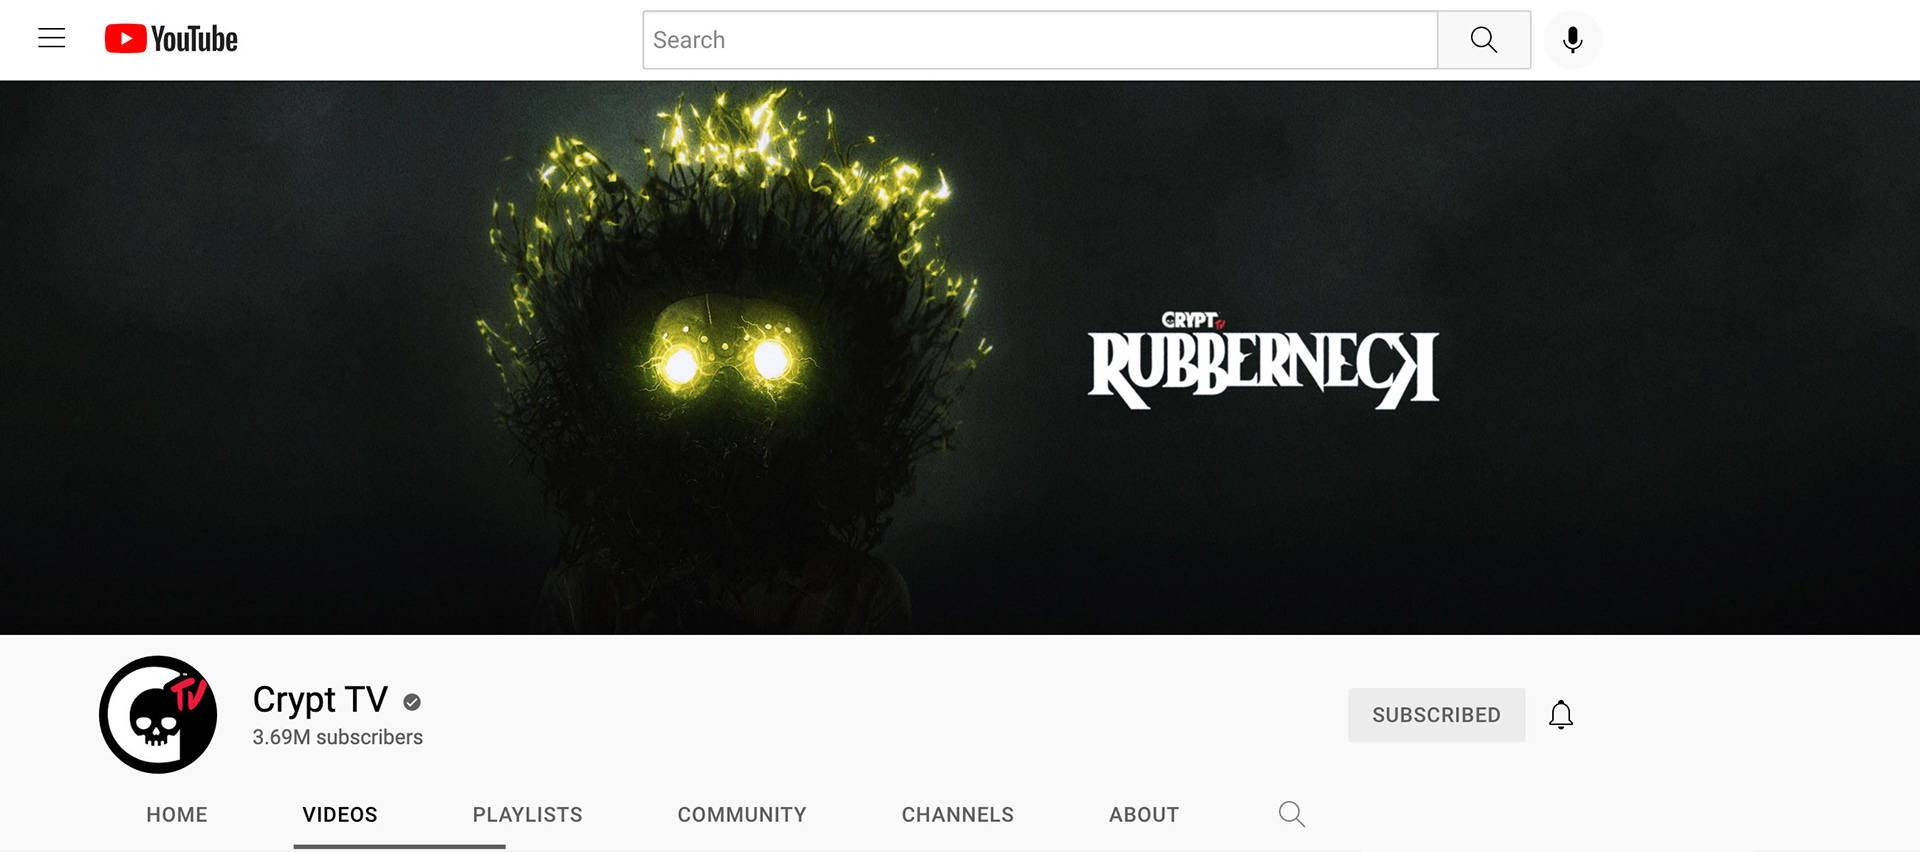Go to YouTube home via logo
The height and width of the screenshot is (852, 1920).
(x=171, y=39)
